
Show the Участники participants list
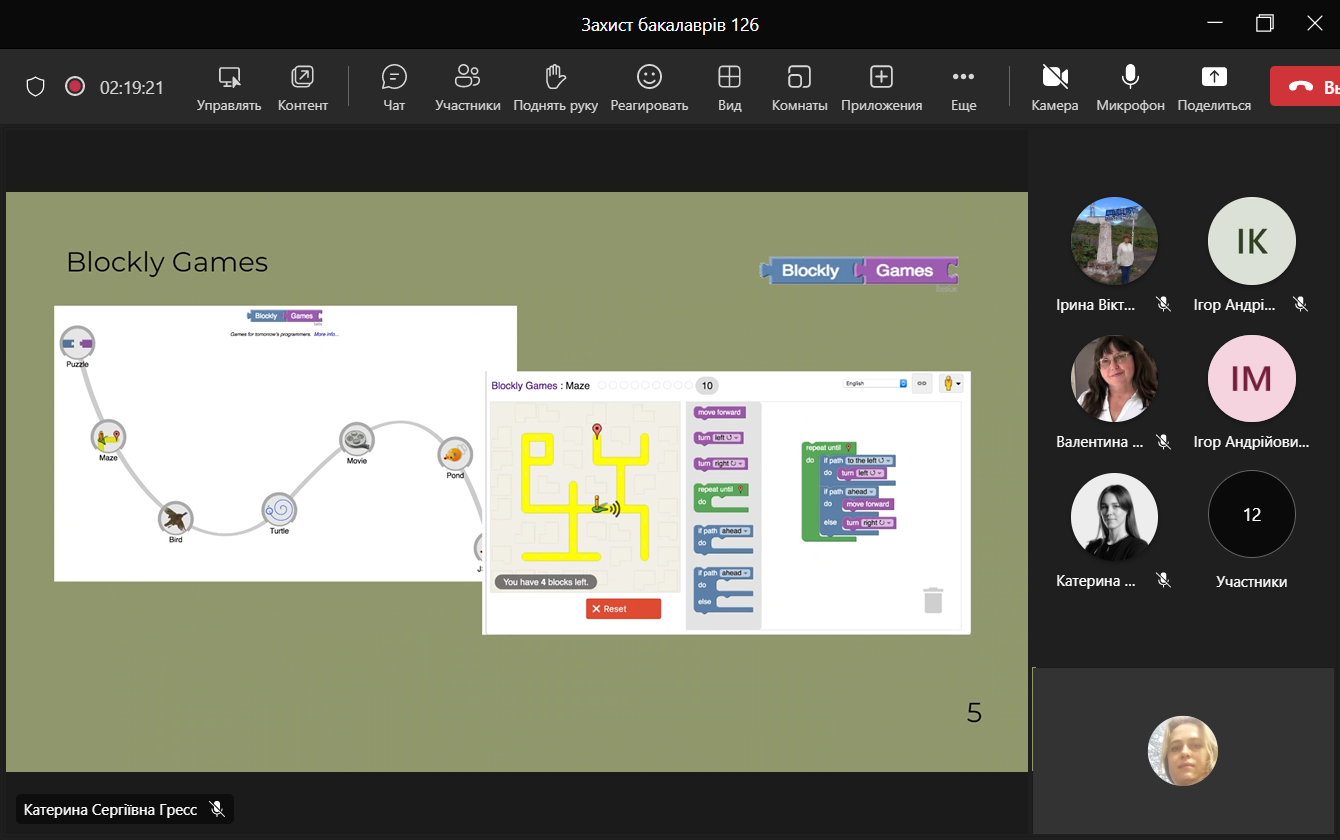[x=467, y=86]
